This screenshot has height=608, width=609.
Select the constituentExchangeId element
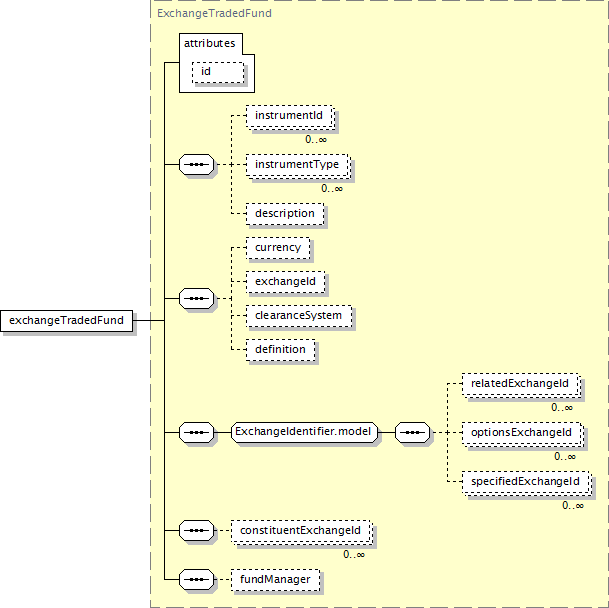click(x=302, y=531)
